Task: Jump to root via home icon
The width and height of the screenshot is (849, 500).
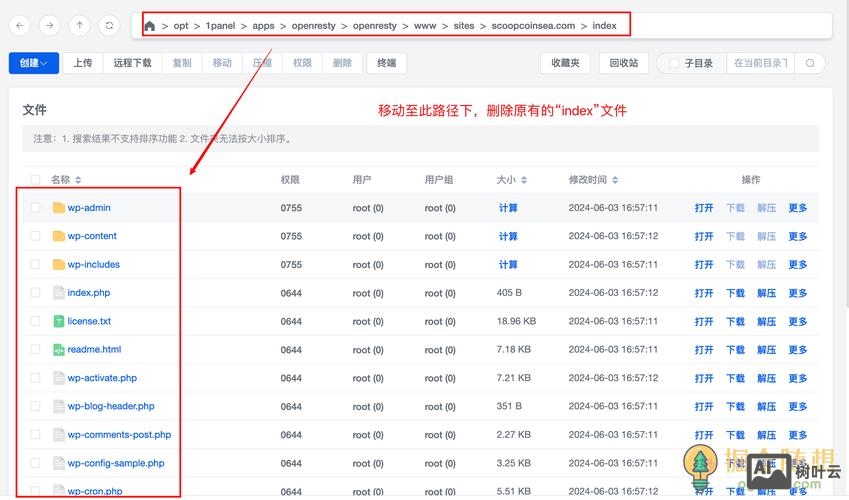Action: (150, 26)
